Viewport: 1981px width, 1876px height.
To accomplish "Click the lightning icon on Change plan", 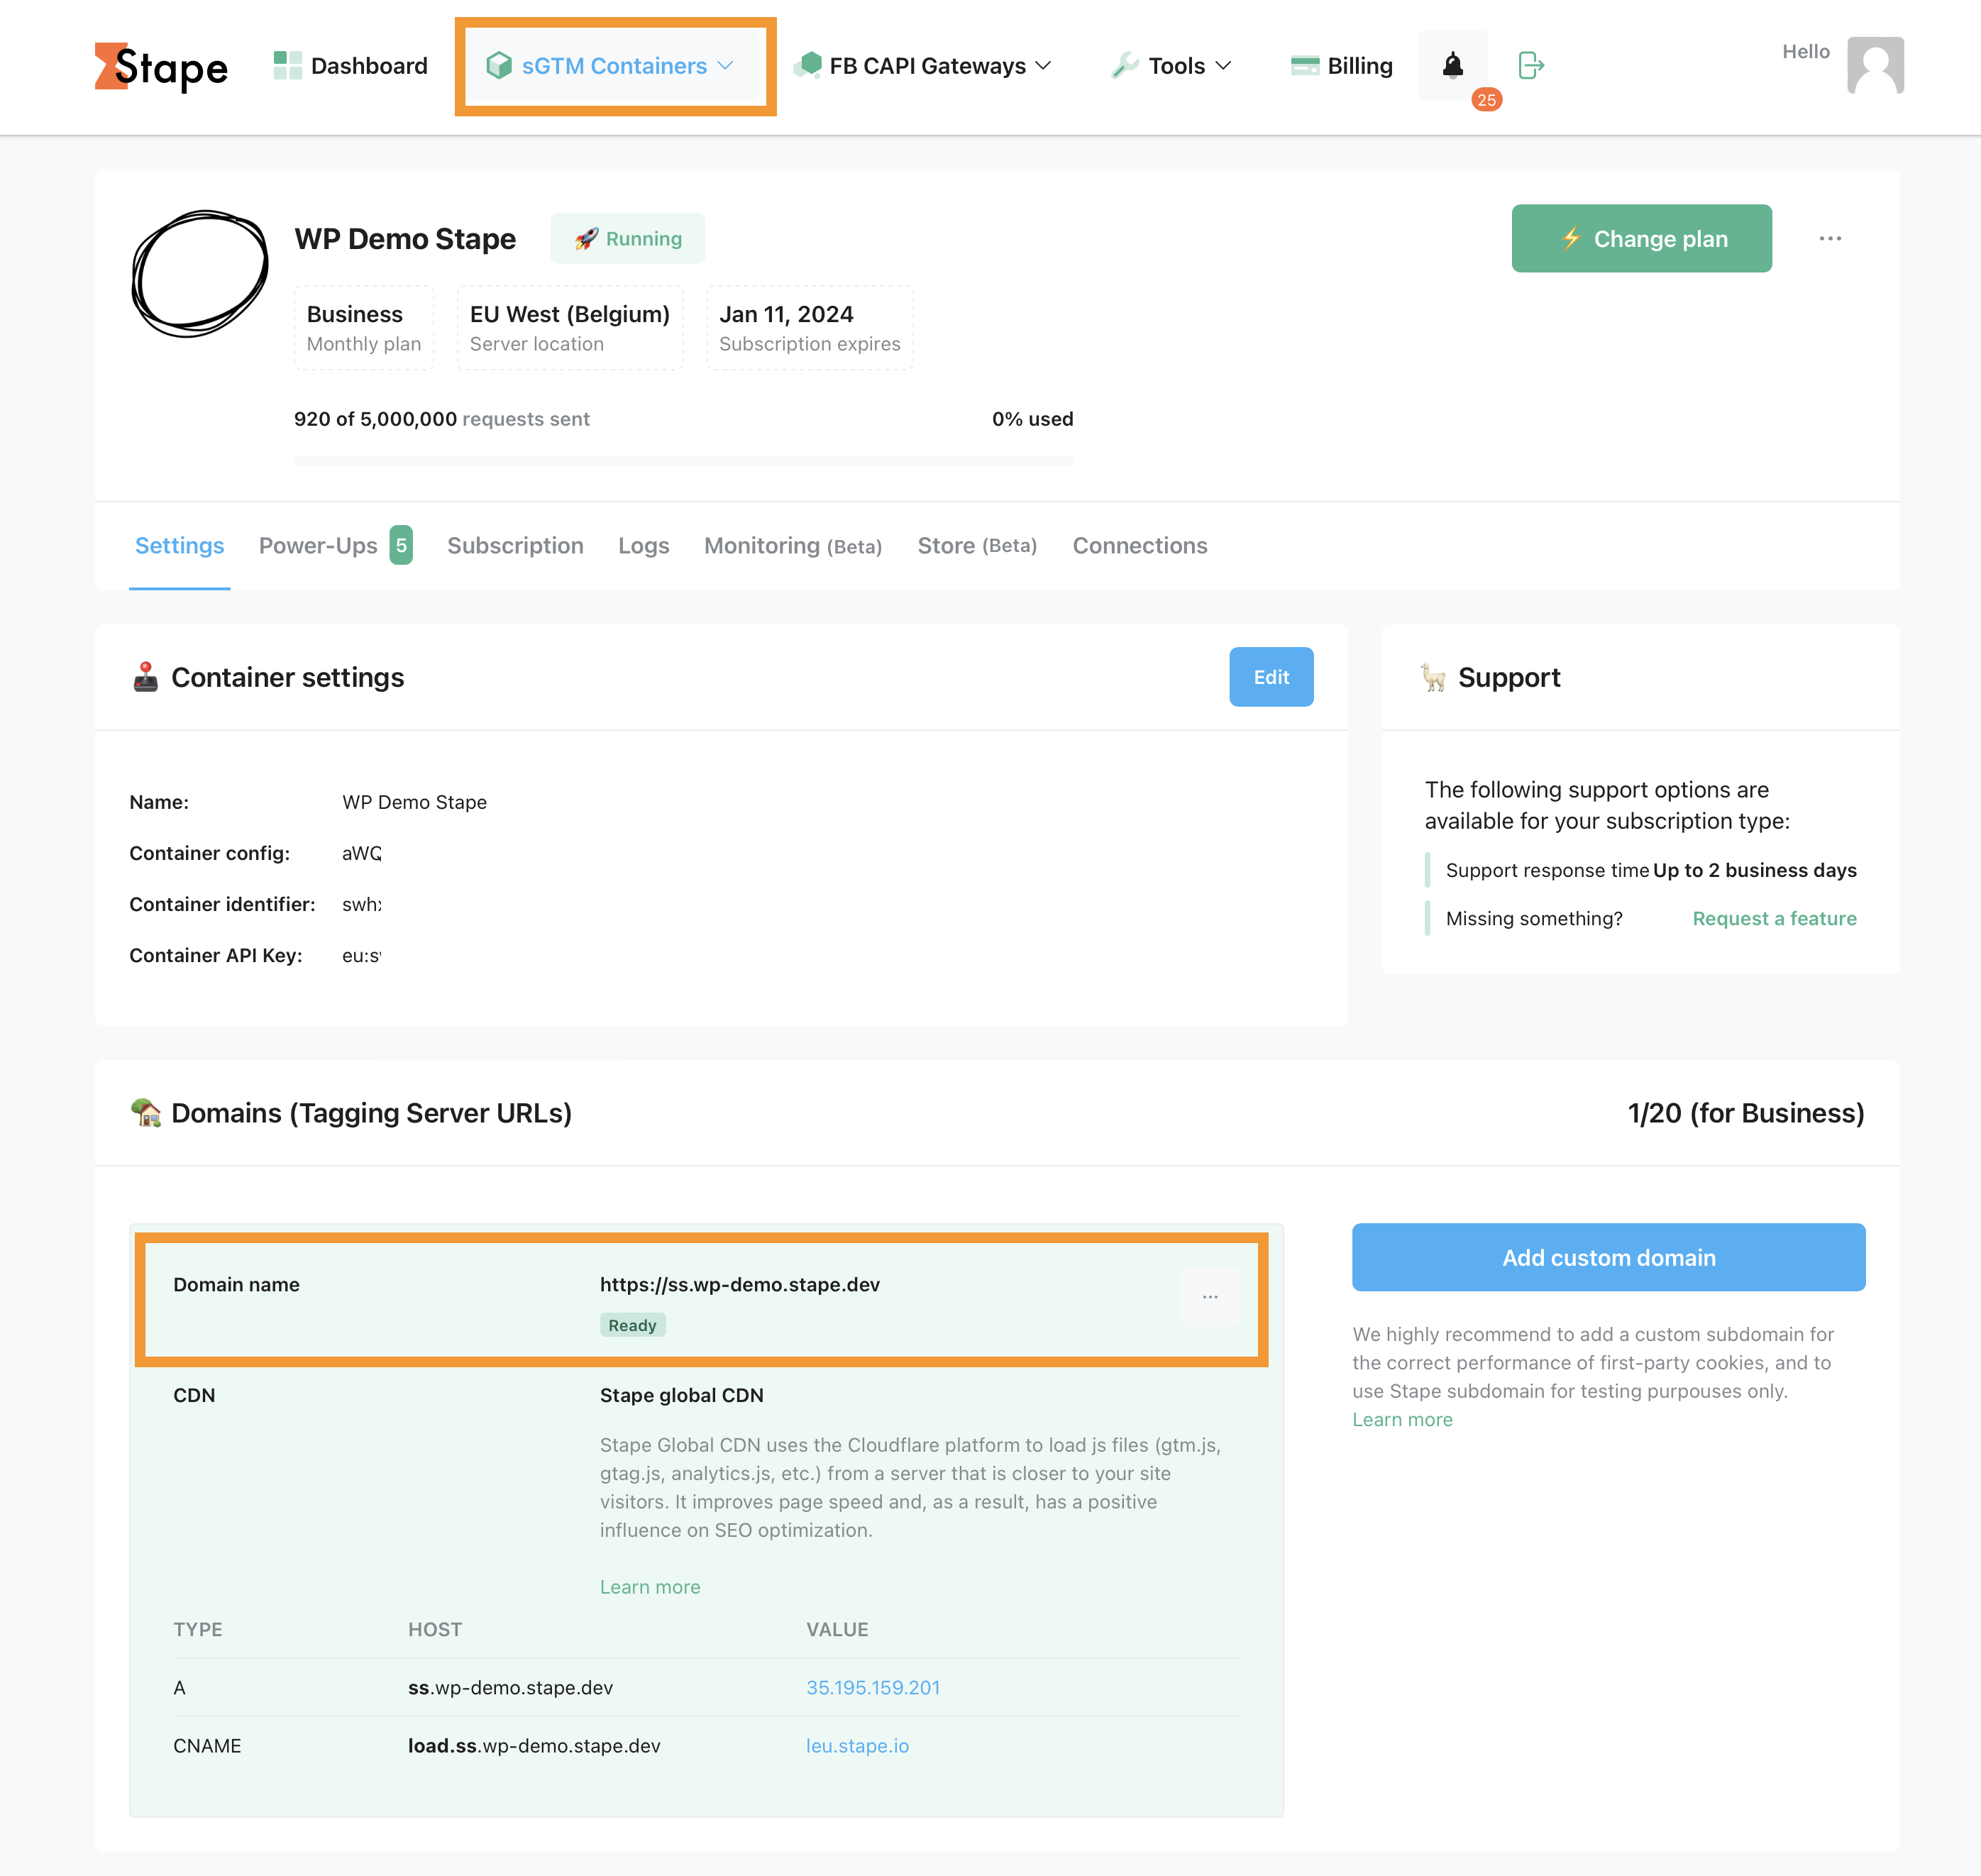I will click(1572, 238).
